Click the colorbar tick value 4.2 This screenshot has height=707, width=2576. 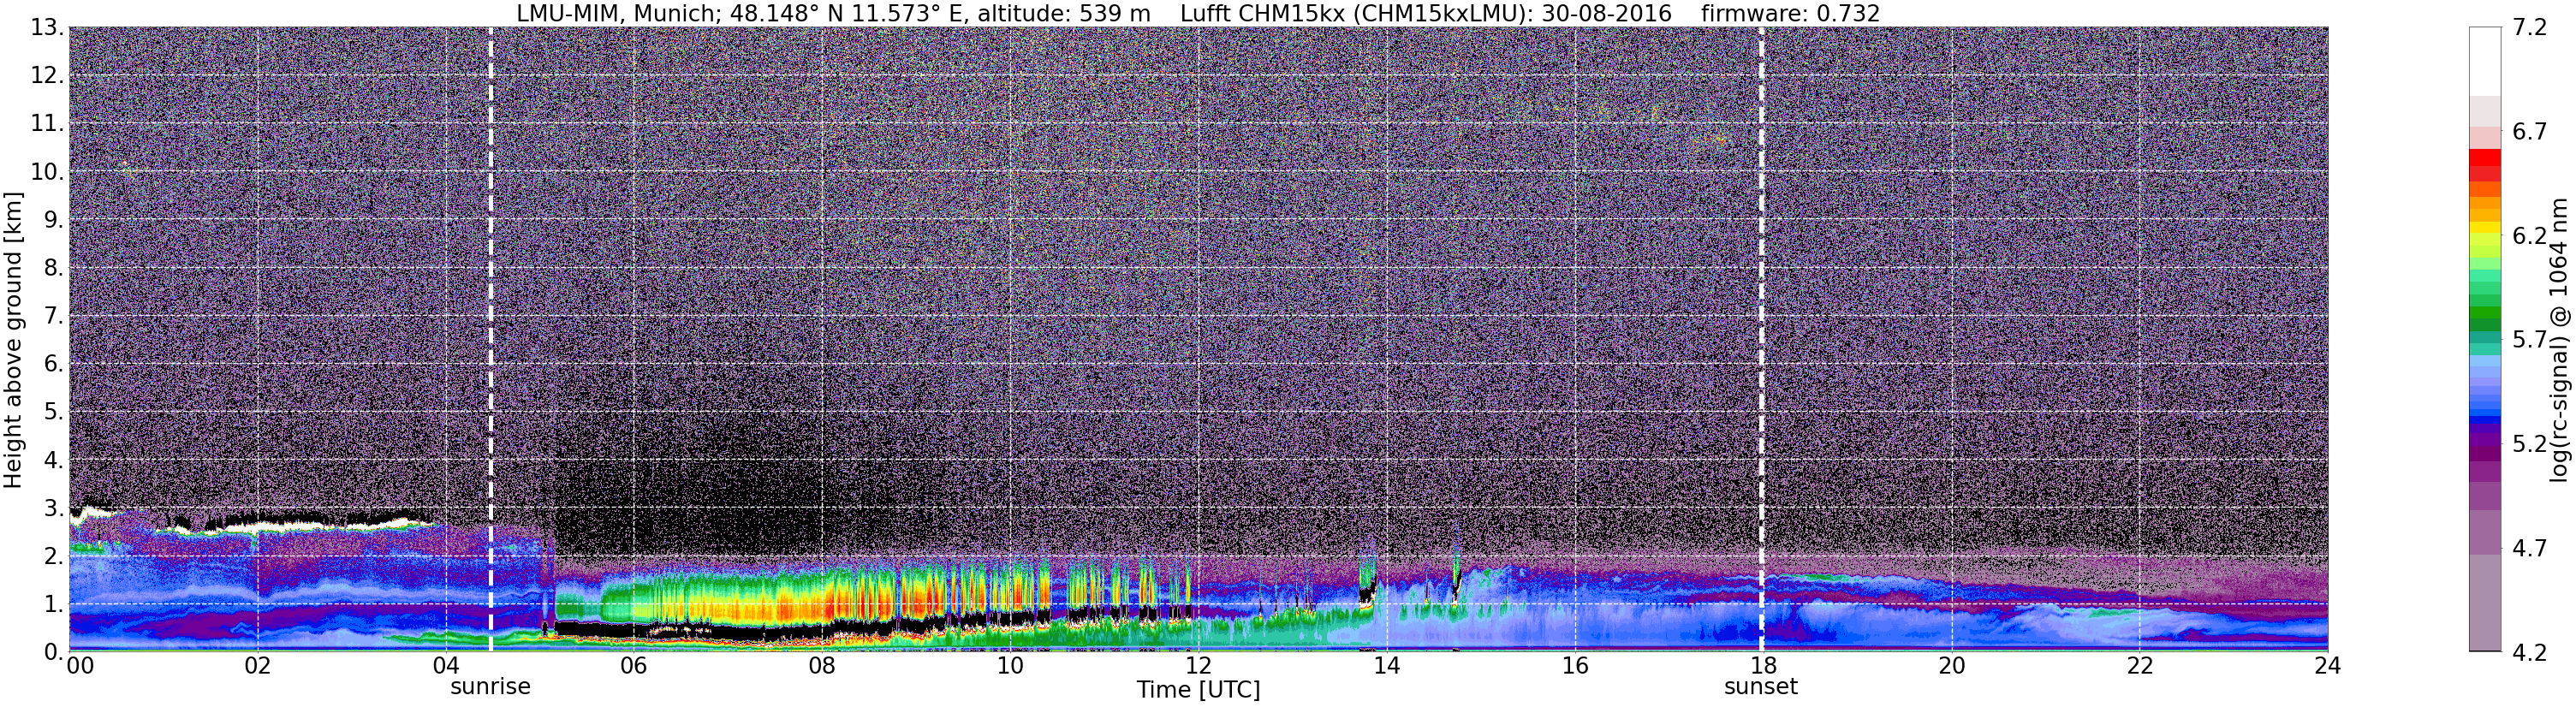pyautogui.click(x=2530, y=652)
